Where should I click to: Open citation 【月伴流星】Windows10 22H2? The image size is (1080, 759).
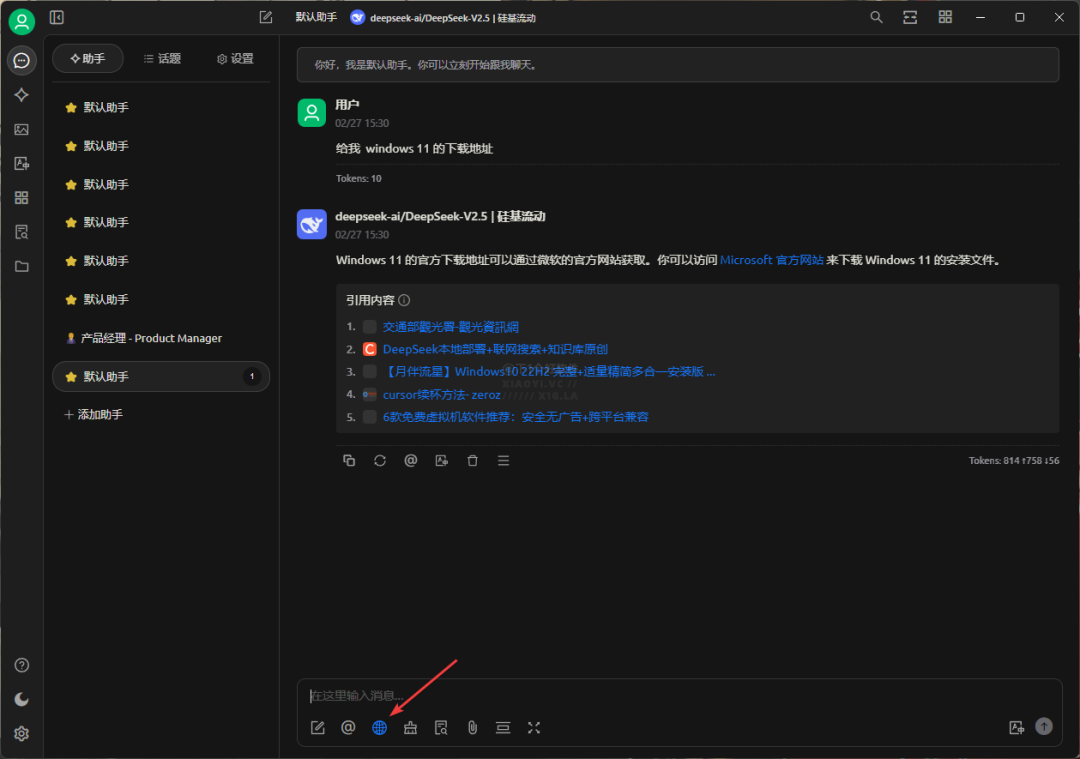coord(549,372)
